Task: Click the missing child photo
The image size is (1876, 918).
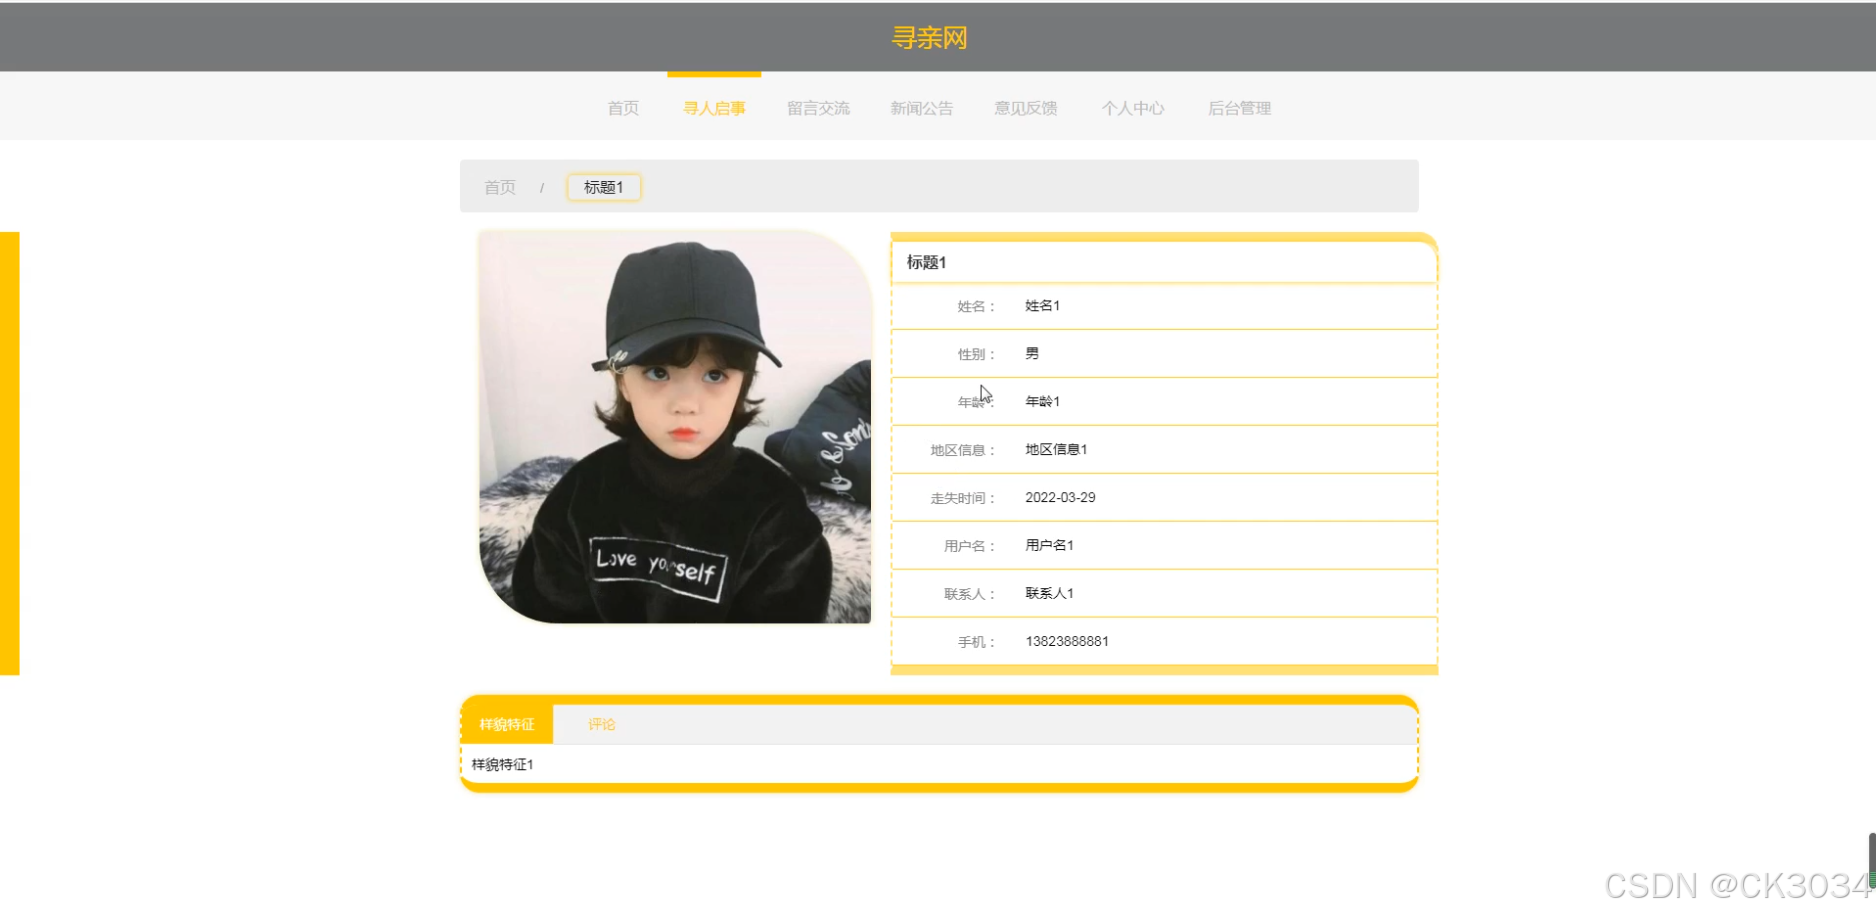Action: coord(675,427)
